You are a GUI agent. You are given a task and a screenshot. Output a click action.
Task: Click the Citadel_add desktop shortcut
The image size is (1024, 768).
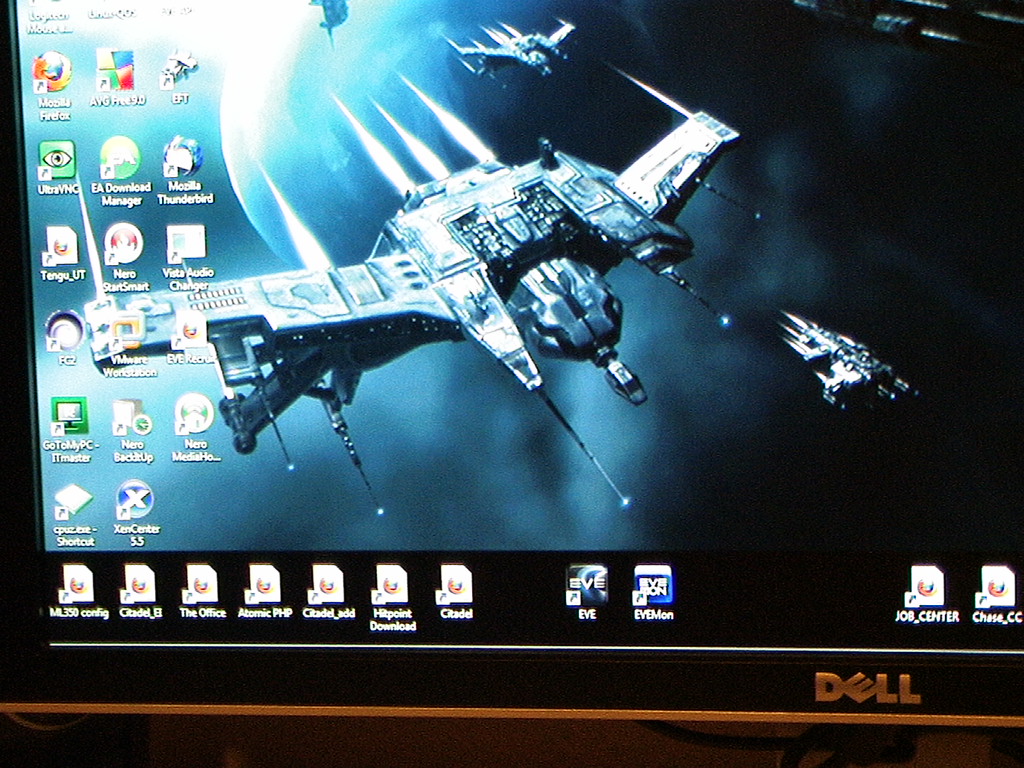point(328,592)
